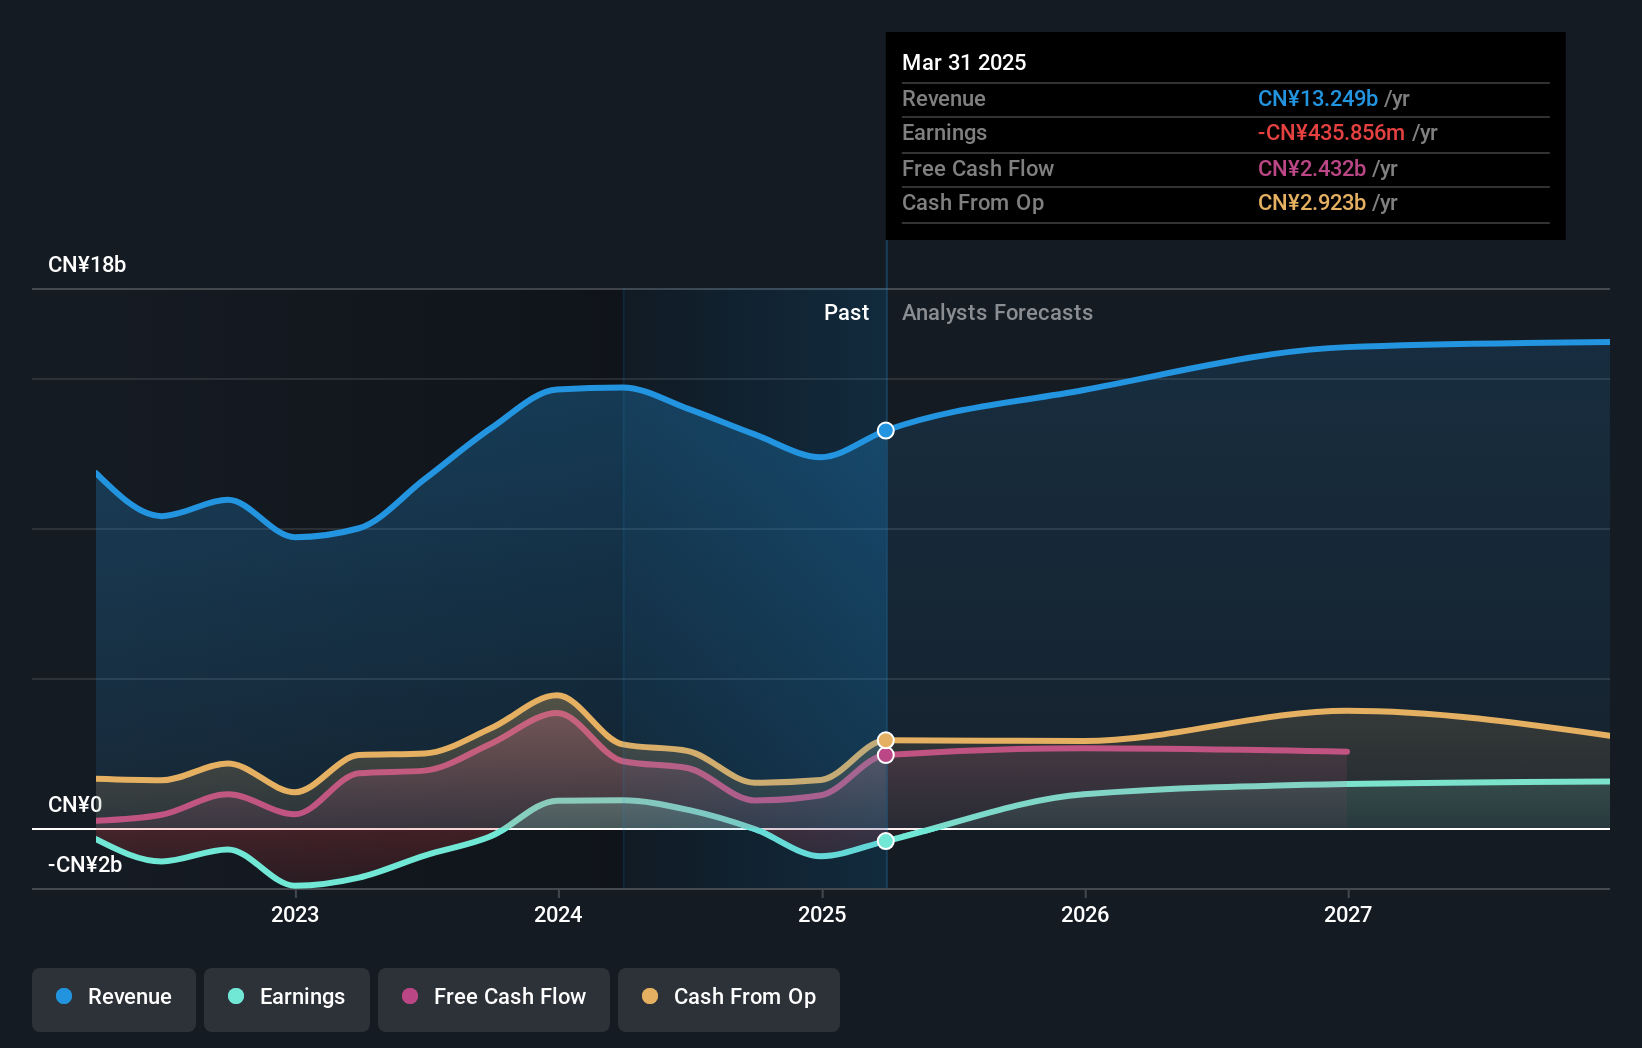
Task: Click the 2023 axis label
Action: pyautogui.click(x=295, y=914)
